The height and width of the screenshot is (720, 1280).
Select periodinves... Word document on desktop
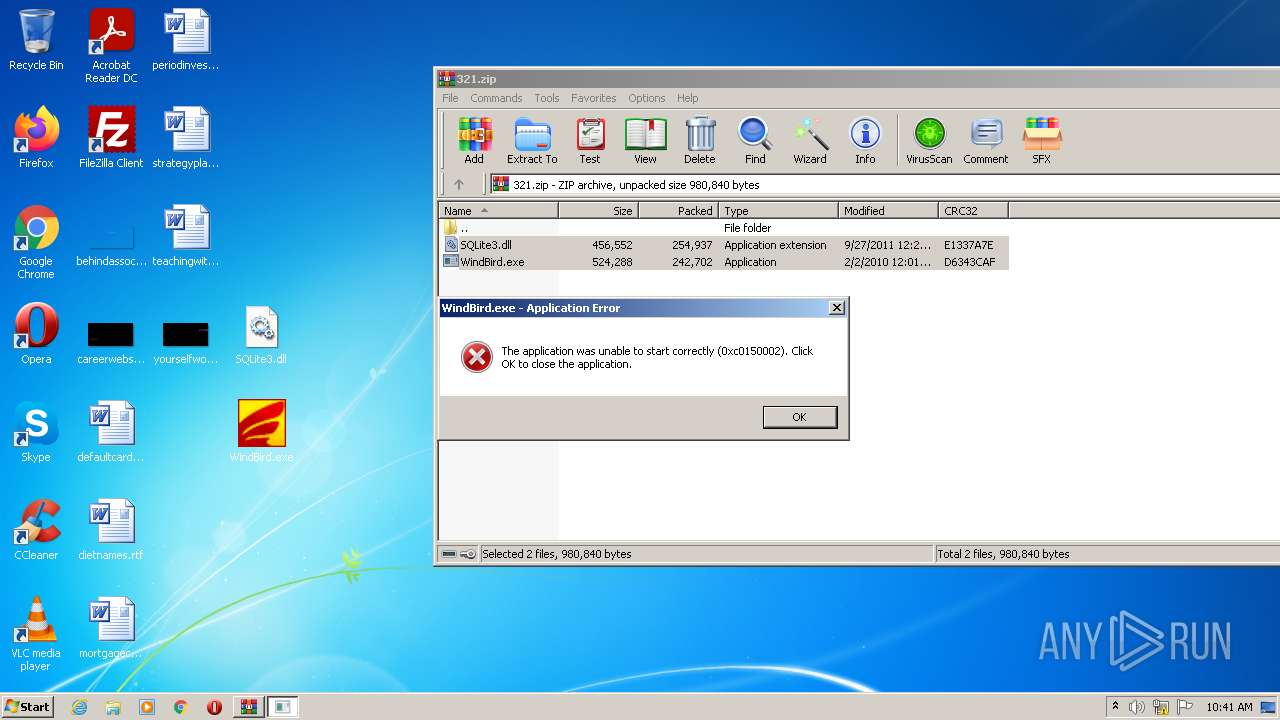pyautogui.click(x=186, y=40)
